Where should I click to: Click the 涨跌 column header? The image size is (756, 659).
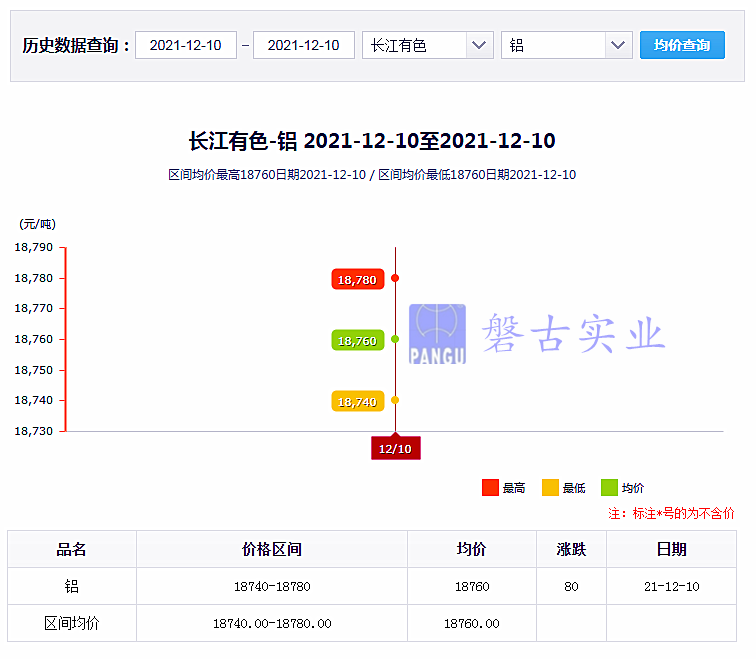tap(571, 549)
